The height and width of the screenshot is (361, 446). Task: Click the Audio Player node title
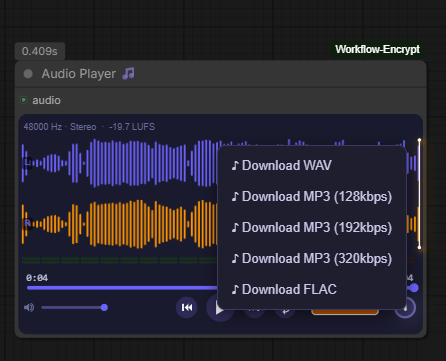[x=79, y=74]
